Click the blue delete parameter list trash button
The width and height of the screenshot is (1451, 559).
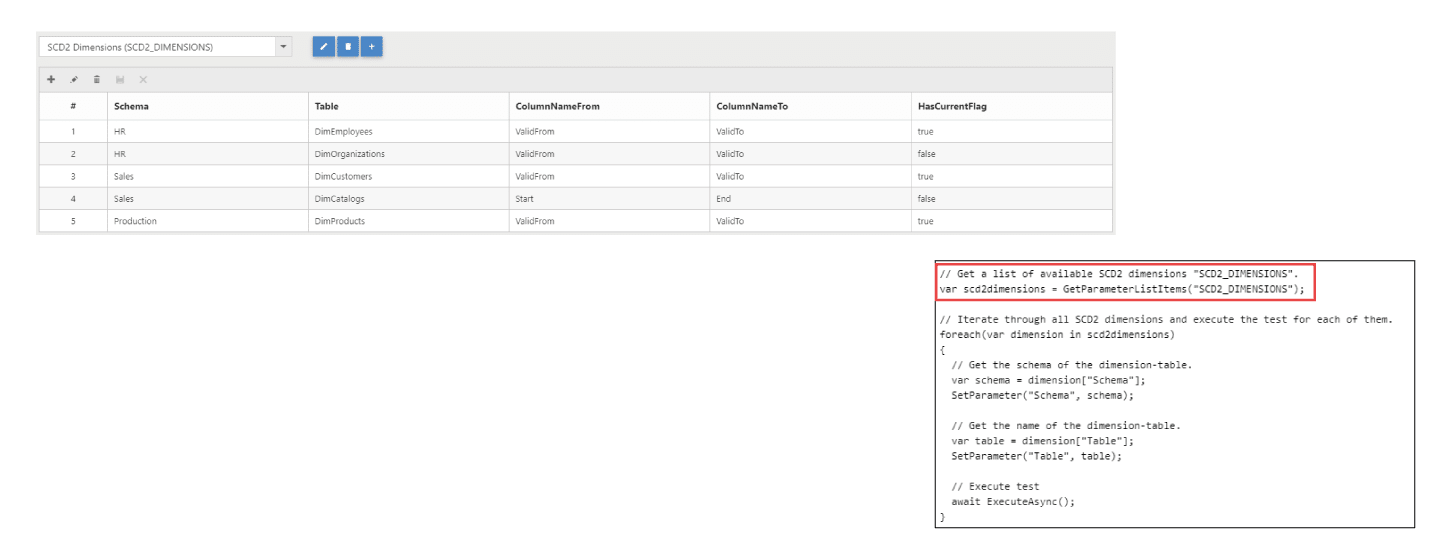tap(348, 47)
